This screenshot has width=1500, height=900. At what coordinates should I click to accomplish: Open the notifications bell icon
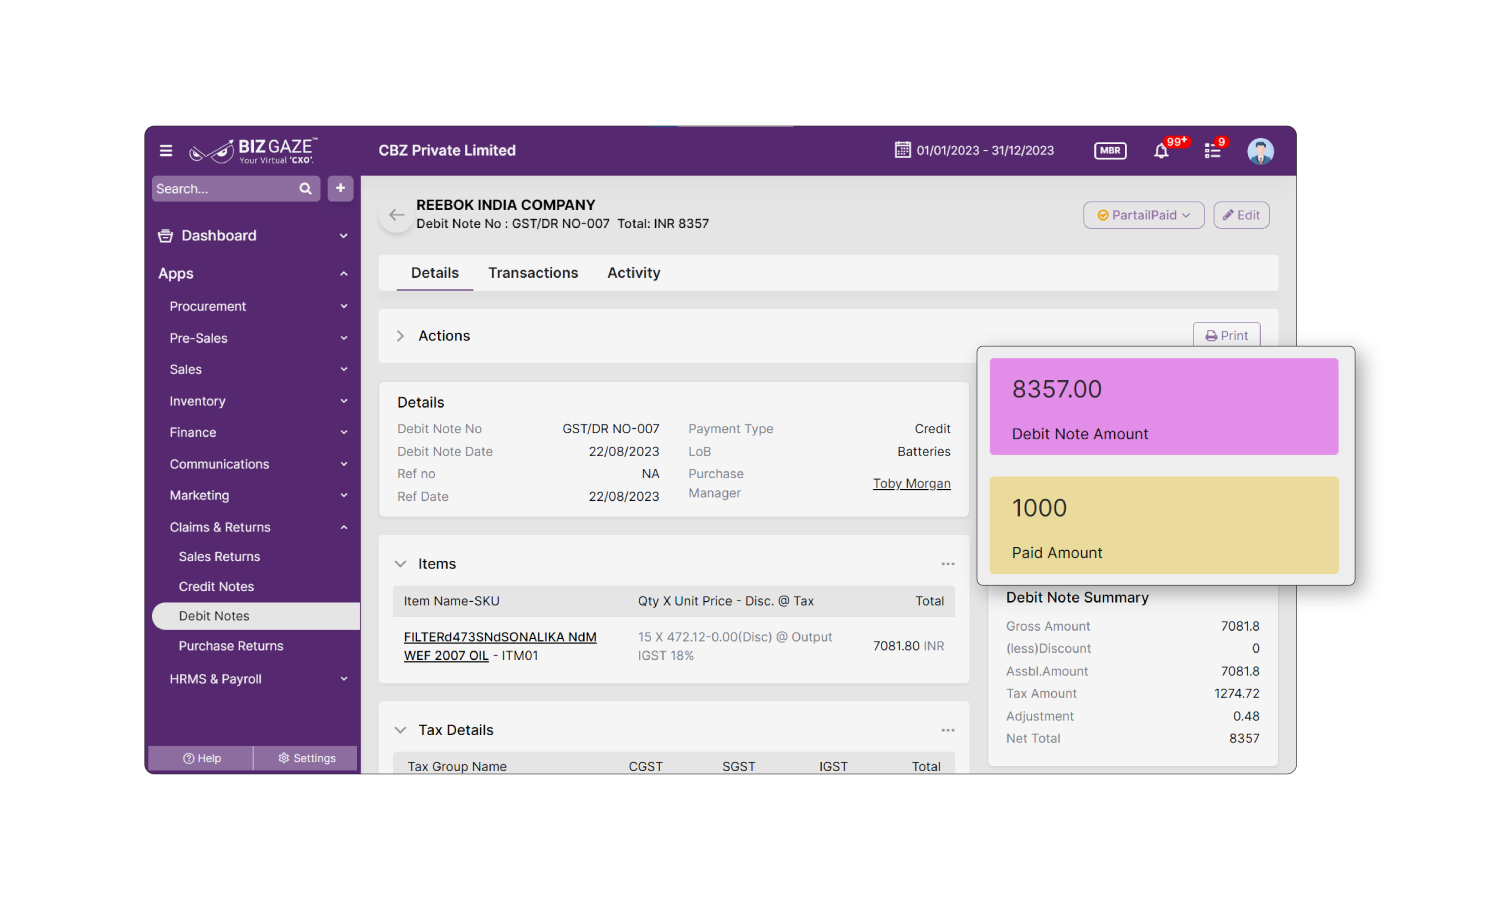tap(1161, 151)
